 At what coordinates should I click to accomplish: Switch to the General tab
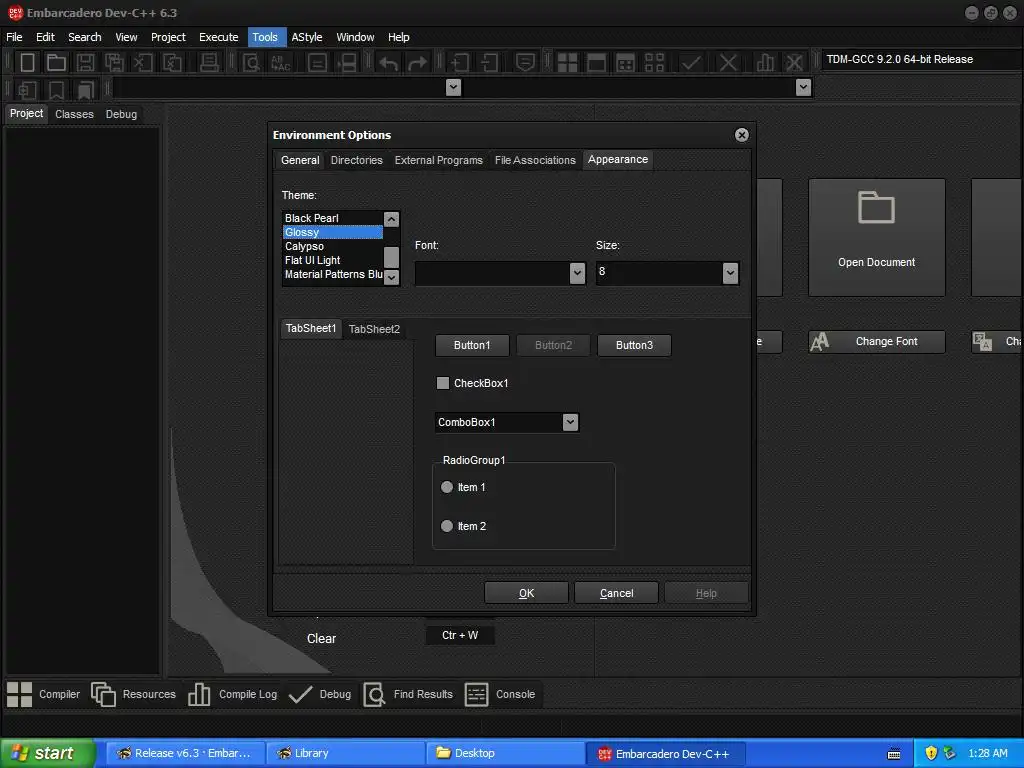click(300, 160)
